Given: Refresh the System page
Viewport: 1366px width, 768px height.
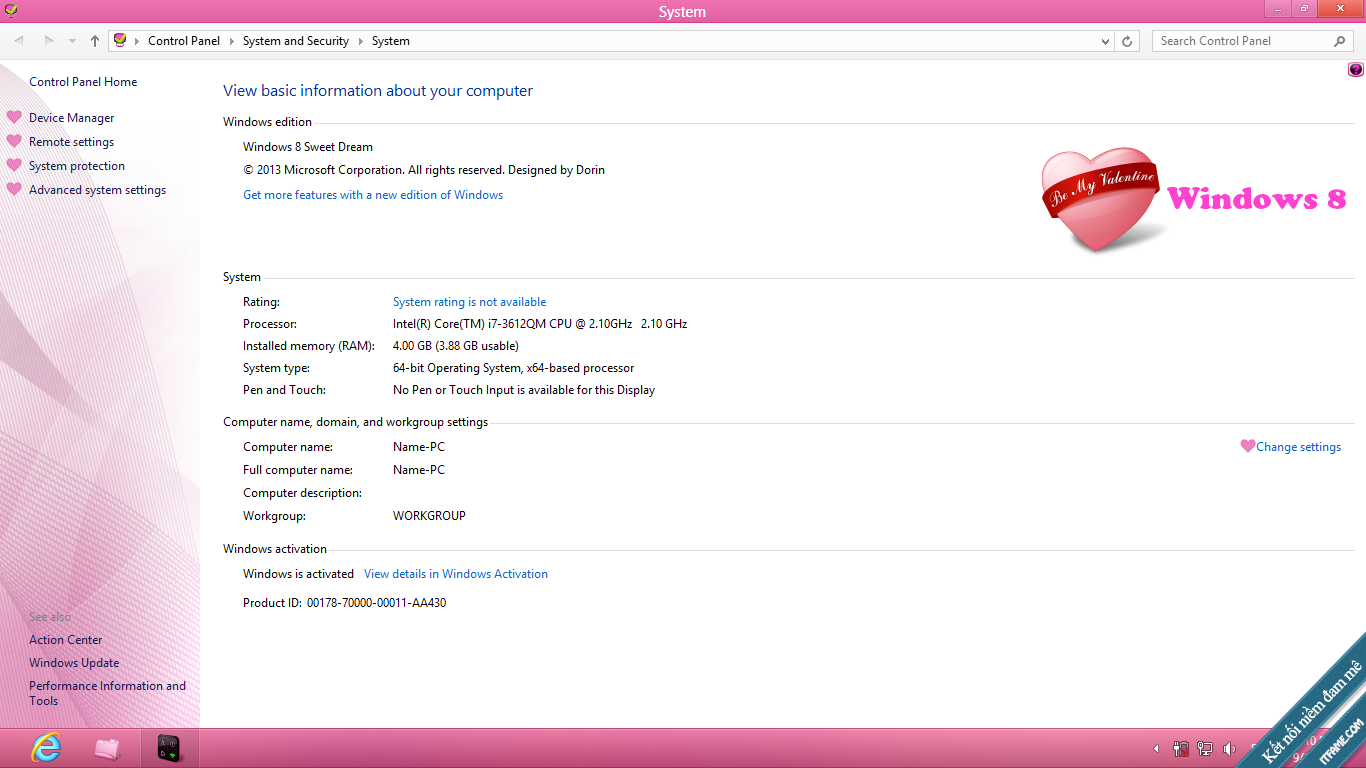Looking at the screenshot, I should coord(1127,41).
